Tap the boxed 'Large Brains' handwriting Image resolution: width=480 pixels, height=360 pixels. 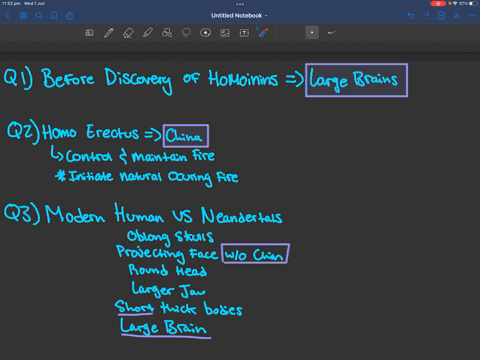tap(356, 80)
